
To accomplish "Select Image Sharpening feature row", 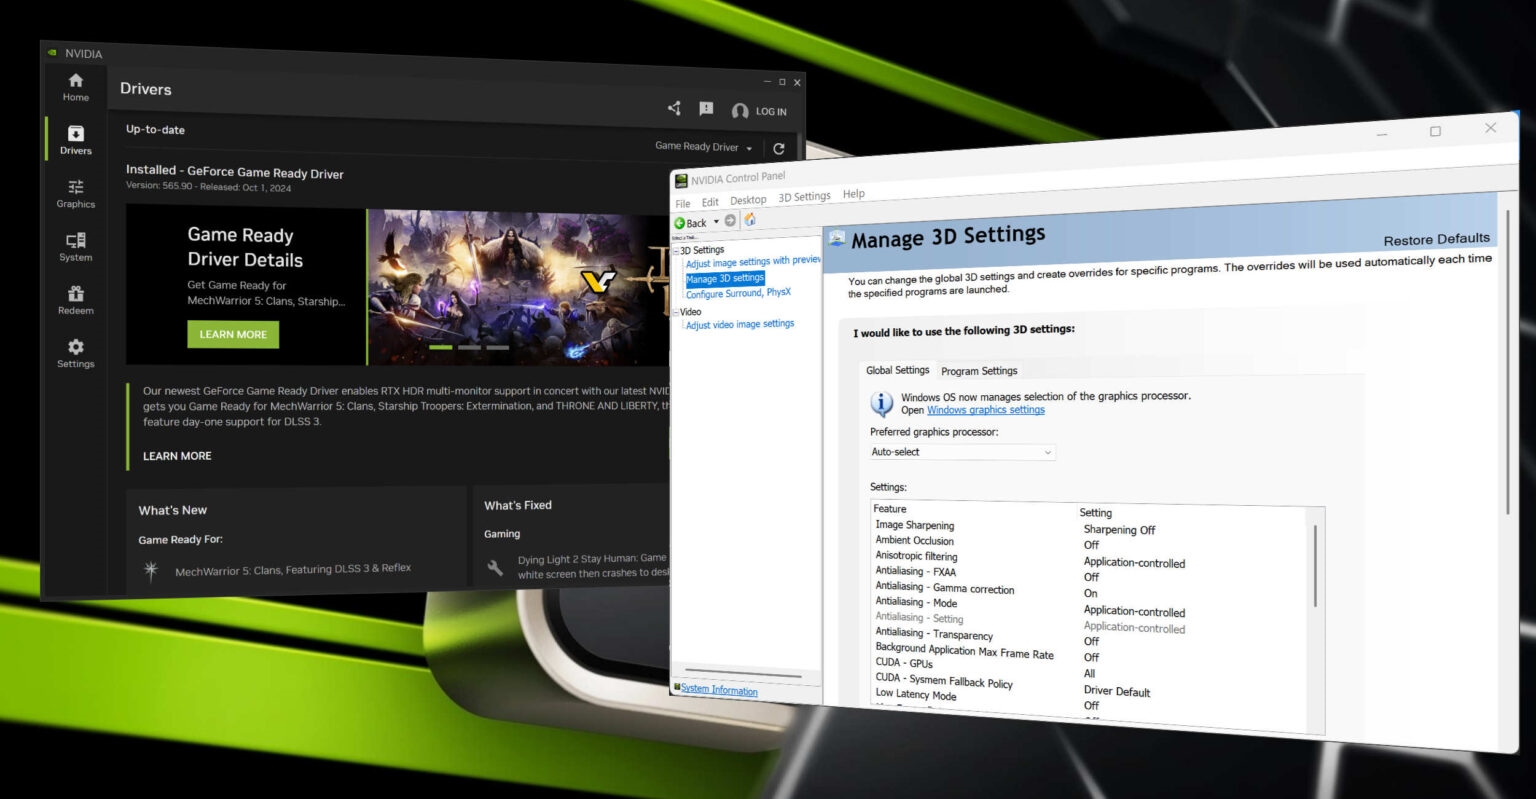I will click(915, 525).
